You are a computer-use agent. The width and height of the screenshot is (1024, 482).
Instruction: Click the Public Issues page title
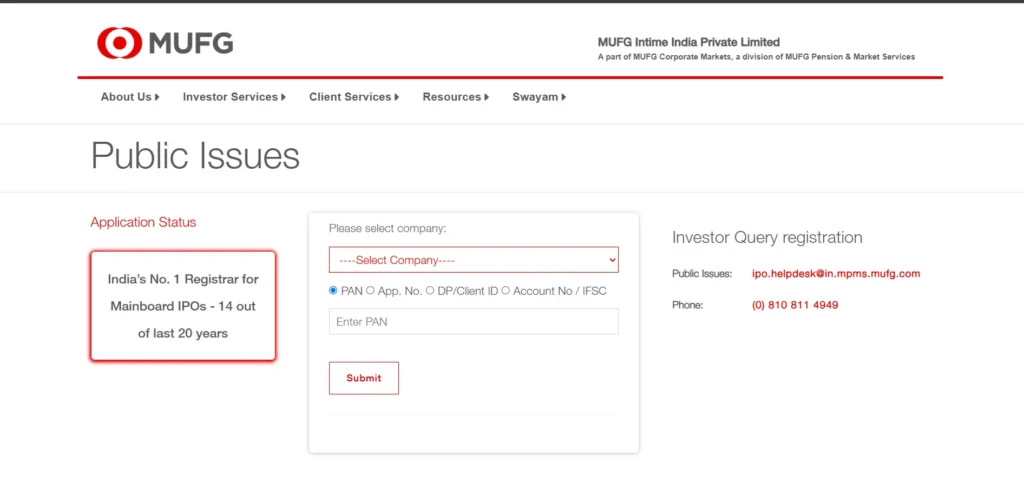tap(195, 156)
